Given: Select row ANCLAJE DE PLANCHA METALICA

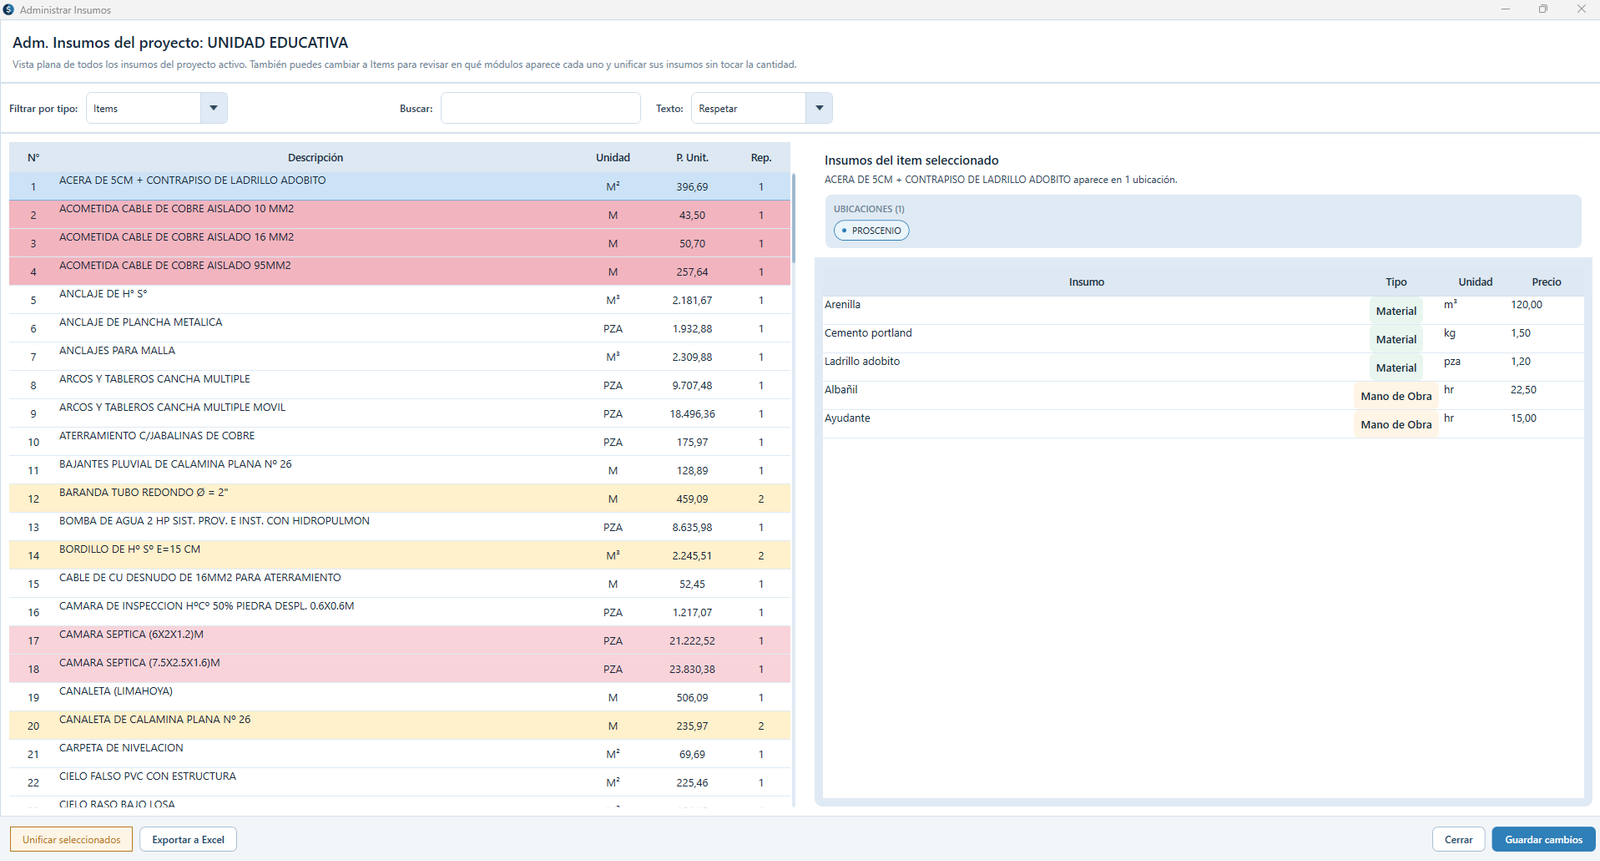Looking at the screenshot, I should (x=400, y=328).
